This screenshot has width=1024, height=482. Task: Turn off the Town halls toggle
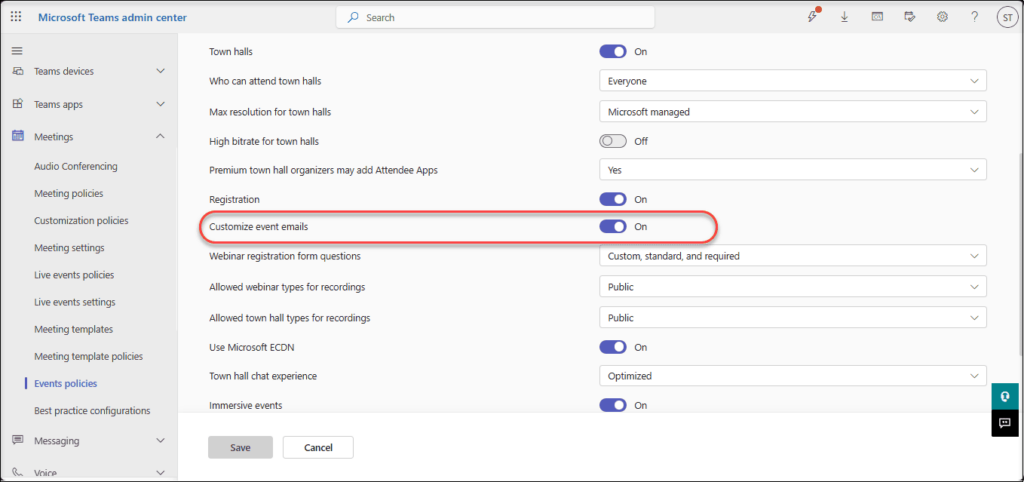pyautogui.click(x=613, y=52)
